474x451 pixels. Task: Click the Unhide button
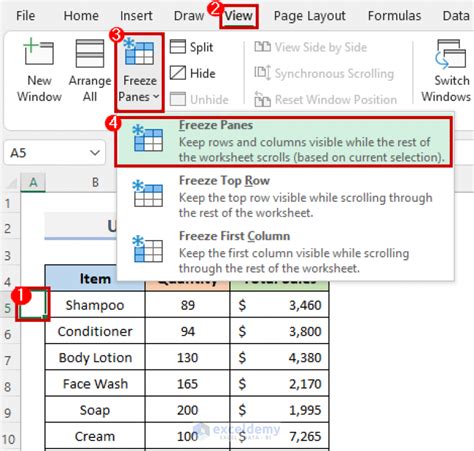click(199, 99)
